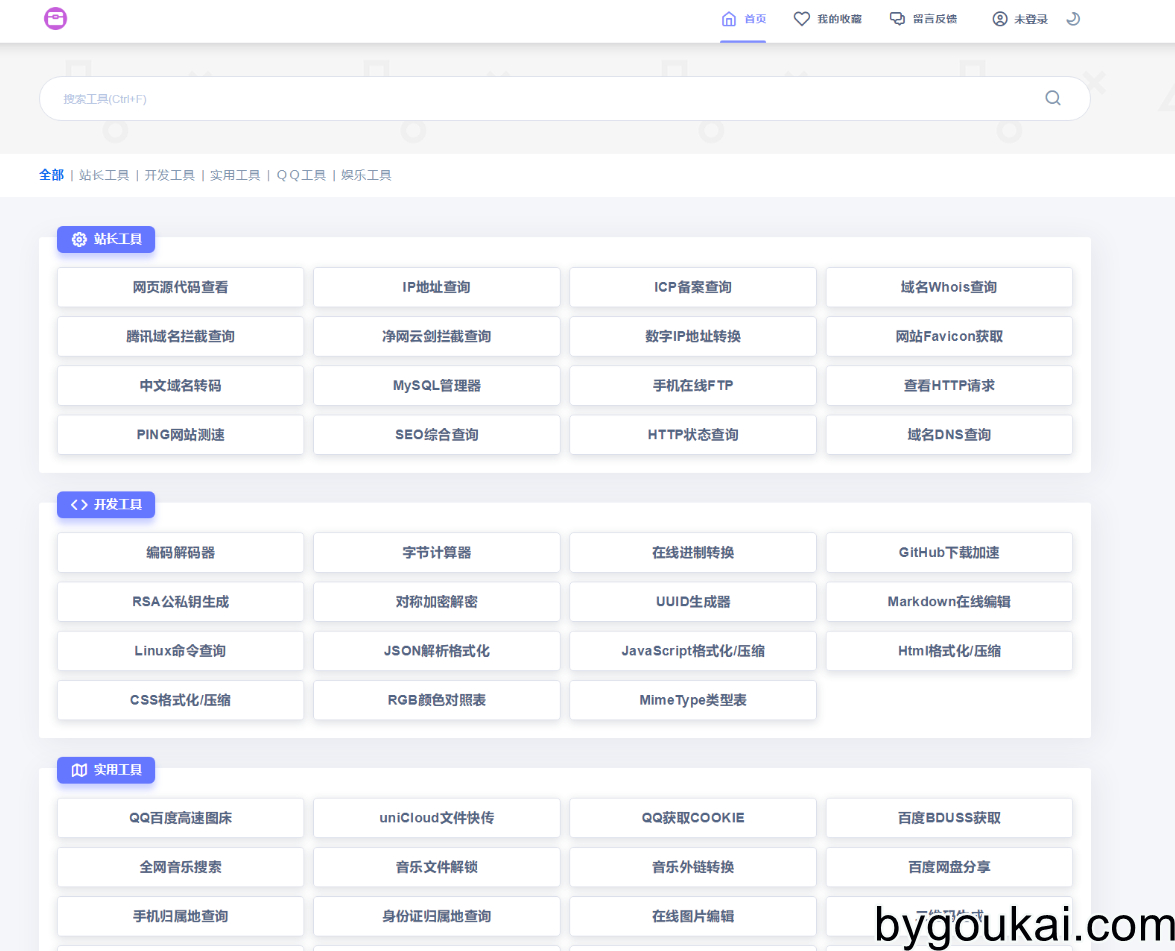Open CSS格式化/压缩 tool
This screenshot has width=1175, height=951.
coord(181,700)
